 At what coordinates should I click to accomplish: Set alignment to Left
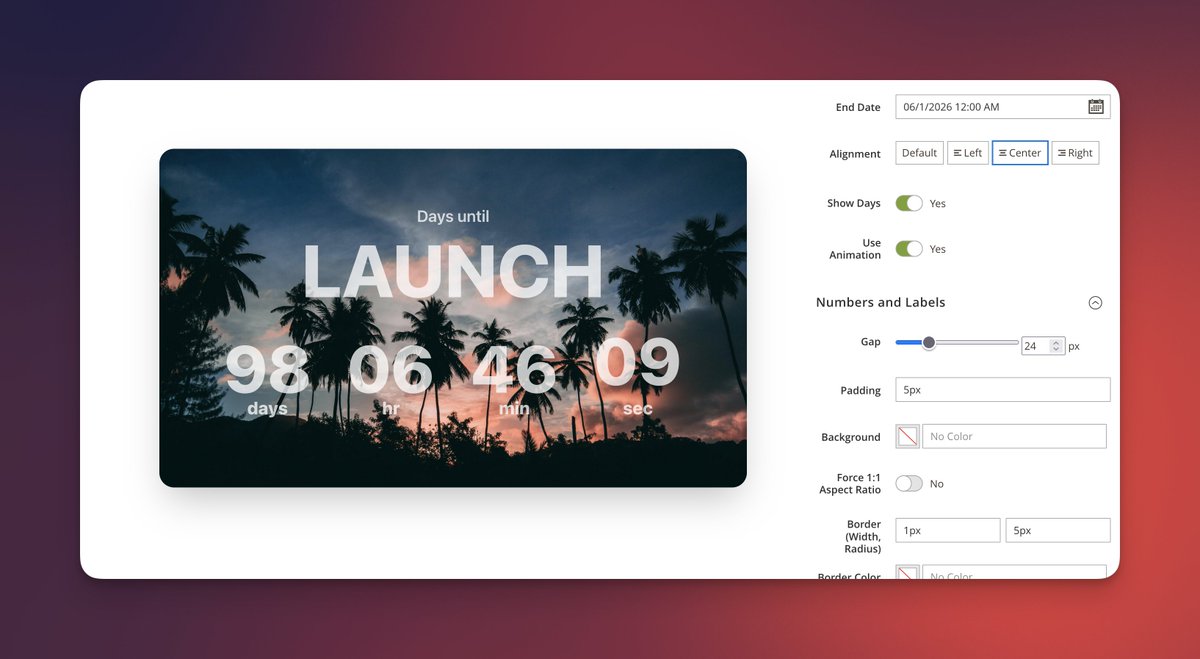click(967, 153)
